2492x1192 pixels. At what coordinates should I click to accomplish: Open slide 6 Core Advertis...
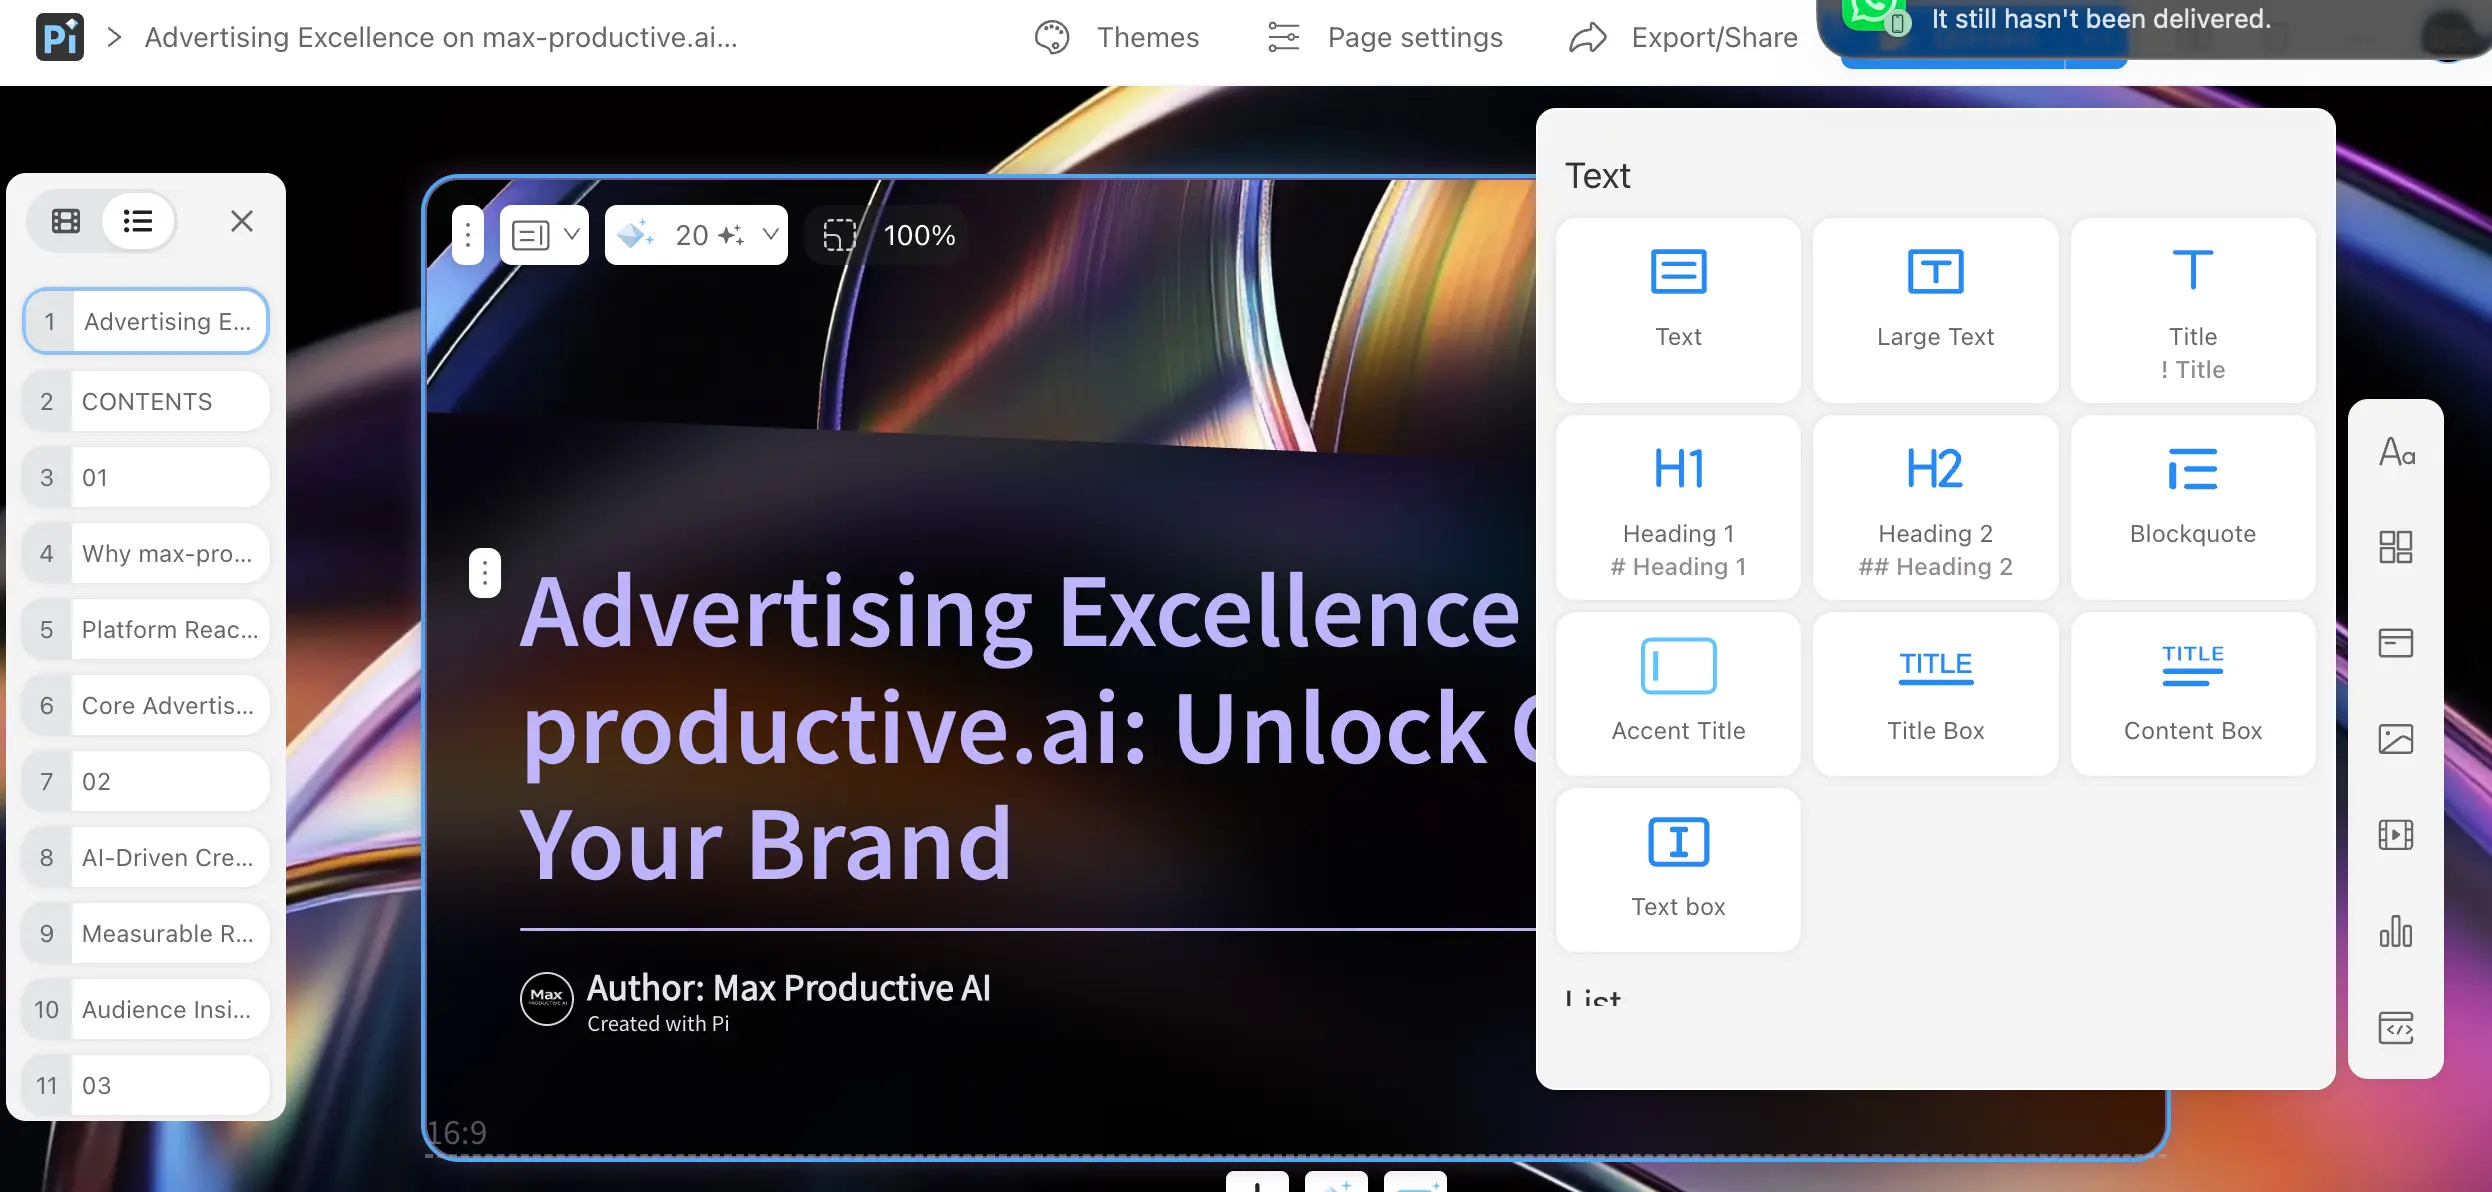pyautogui.click(x=146, y=705)
